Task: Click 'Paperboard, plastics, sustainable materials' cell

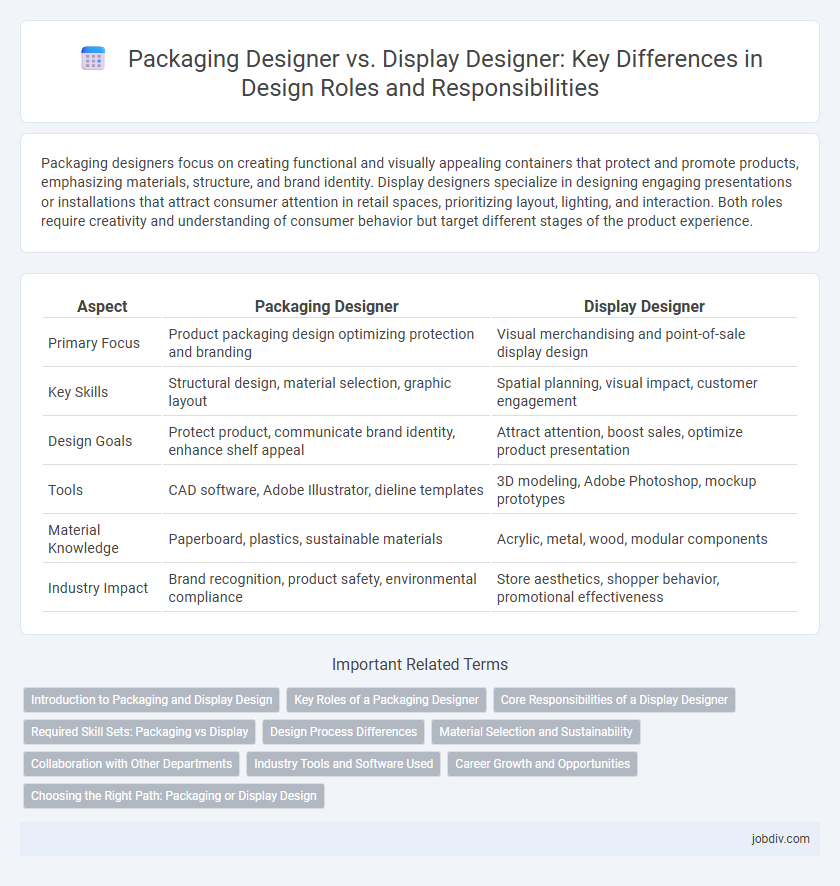Action: 327,539
